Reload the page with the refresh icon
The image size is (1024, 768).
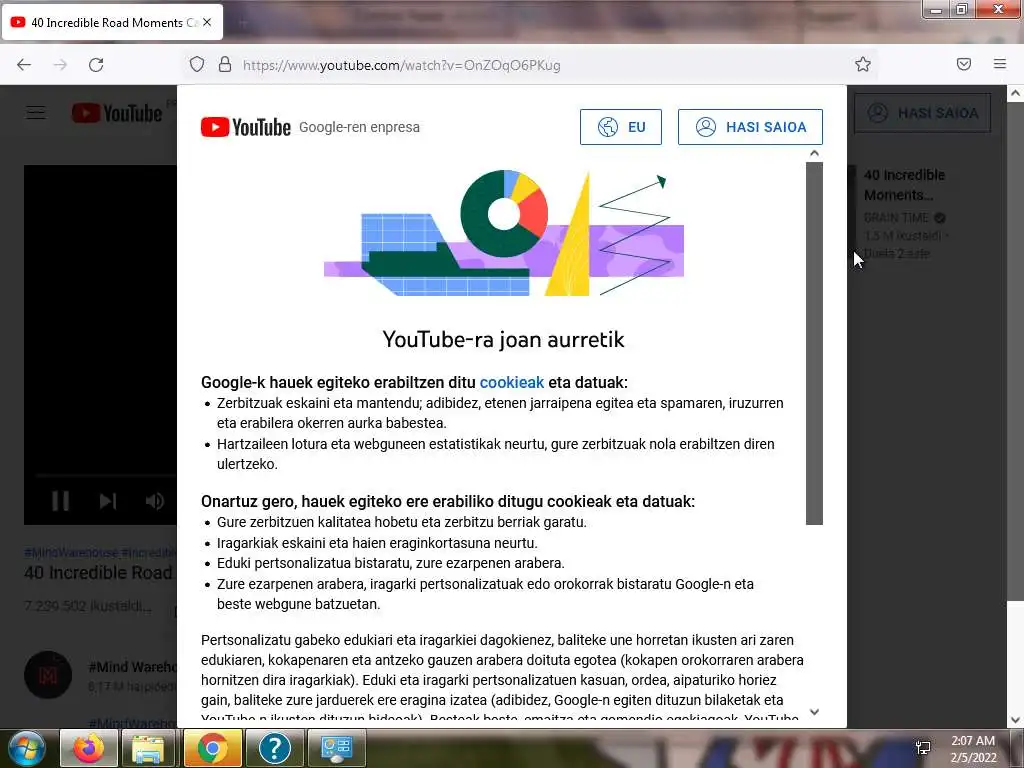tap(96, 65)
